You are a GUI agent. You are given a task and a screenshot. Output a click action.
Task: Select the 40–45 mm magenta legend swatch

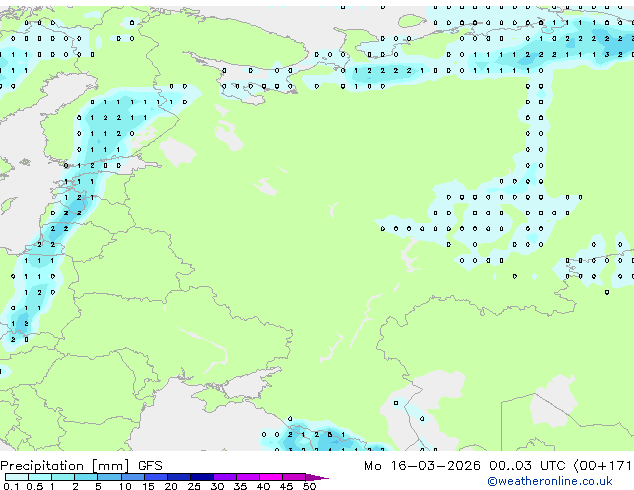pos(271,477)
